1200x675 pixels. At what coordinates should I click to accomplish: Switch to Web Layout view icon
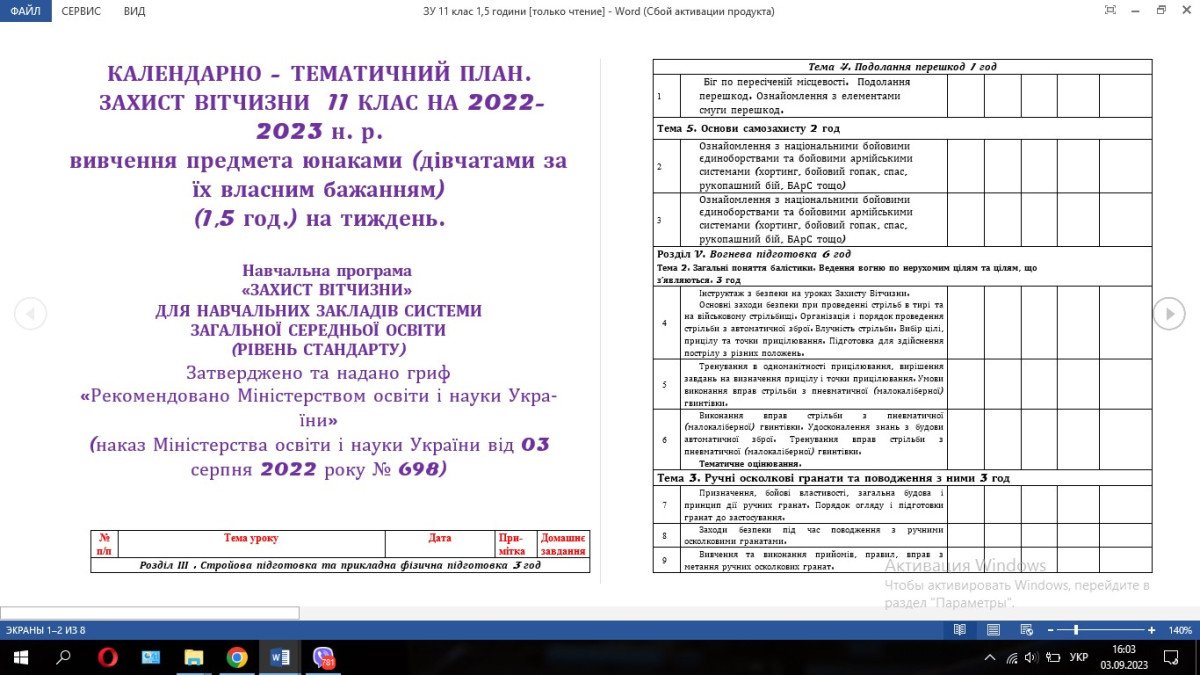pos(1026,630)
